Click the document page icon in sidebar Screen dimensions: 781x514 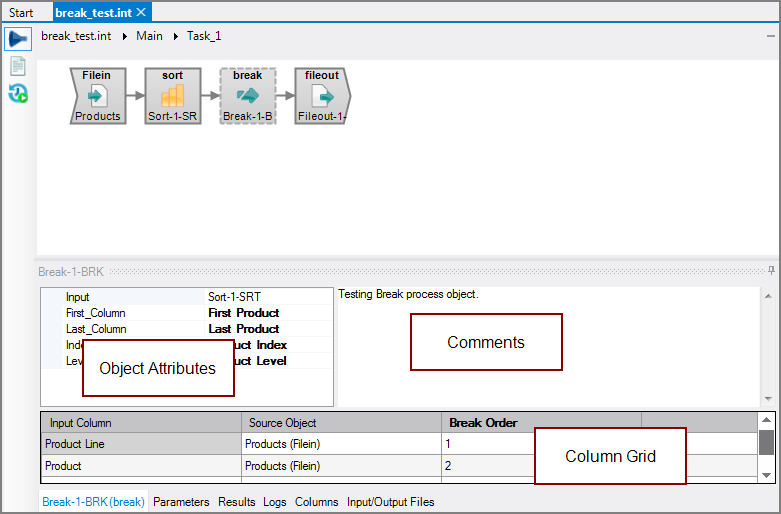[x=17, y=66]
